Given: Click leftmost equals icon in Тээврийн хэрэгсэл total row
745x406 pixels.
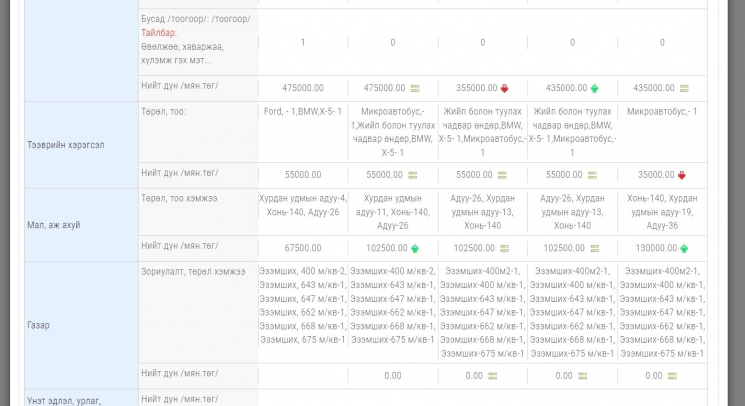Looking at the screenshot, I should tap(414, 175).
